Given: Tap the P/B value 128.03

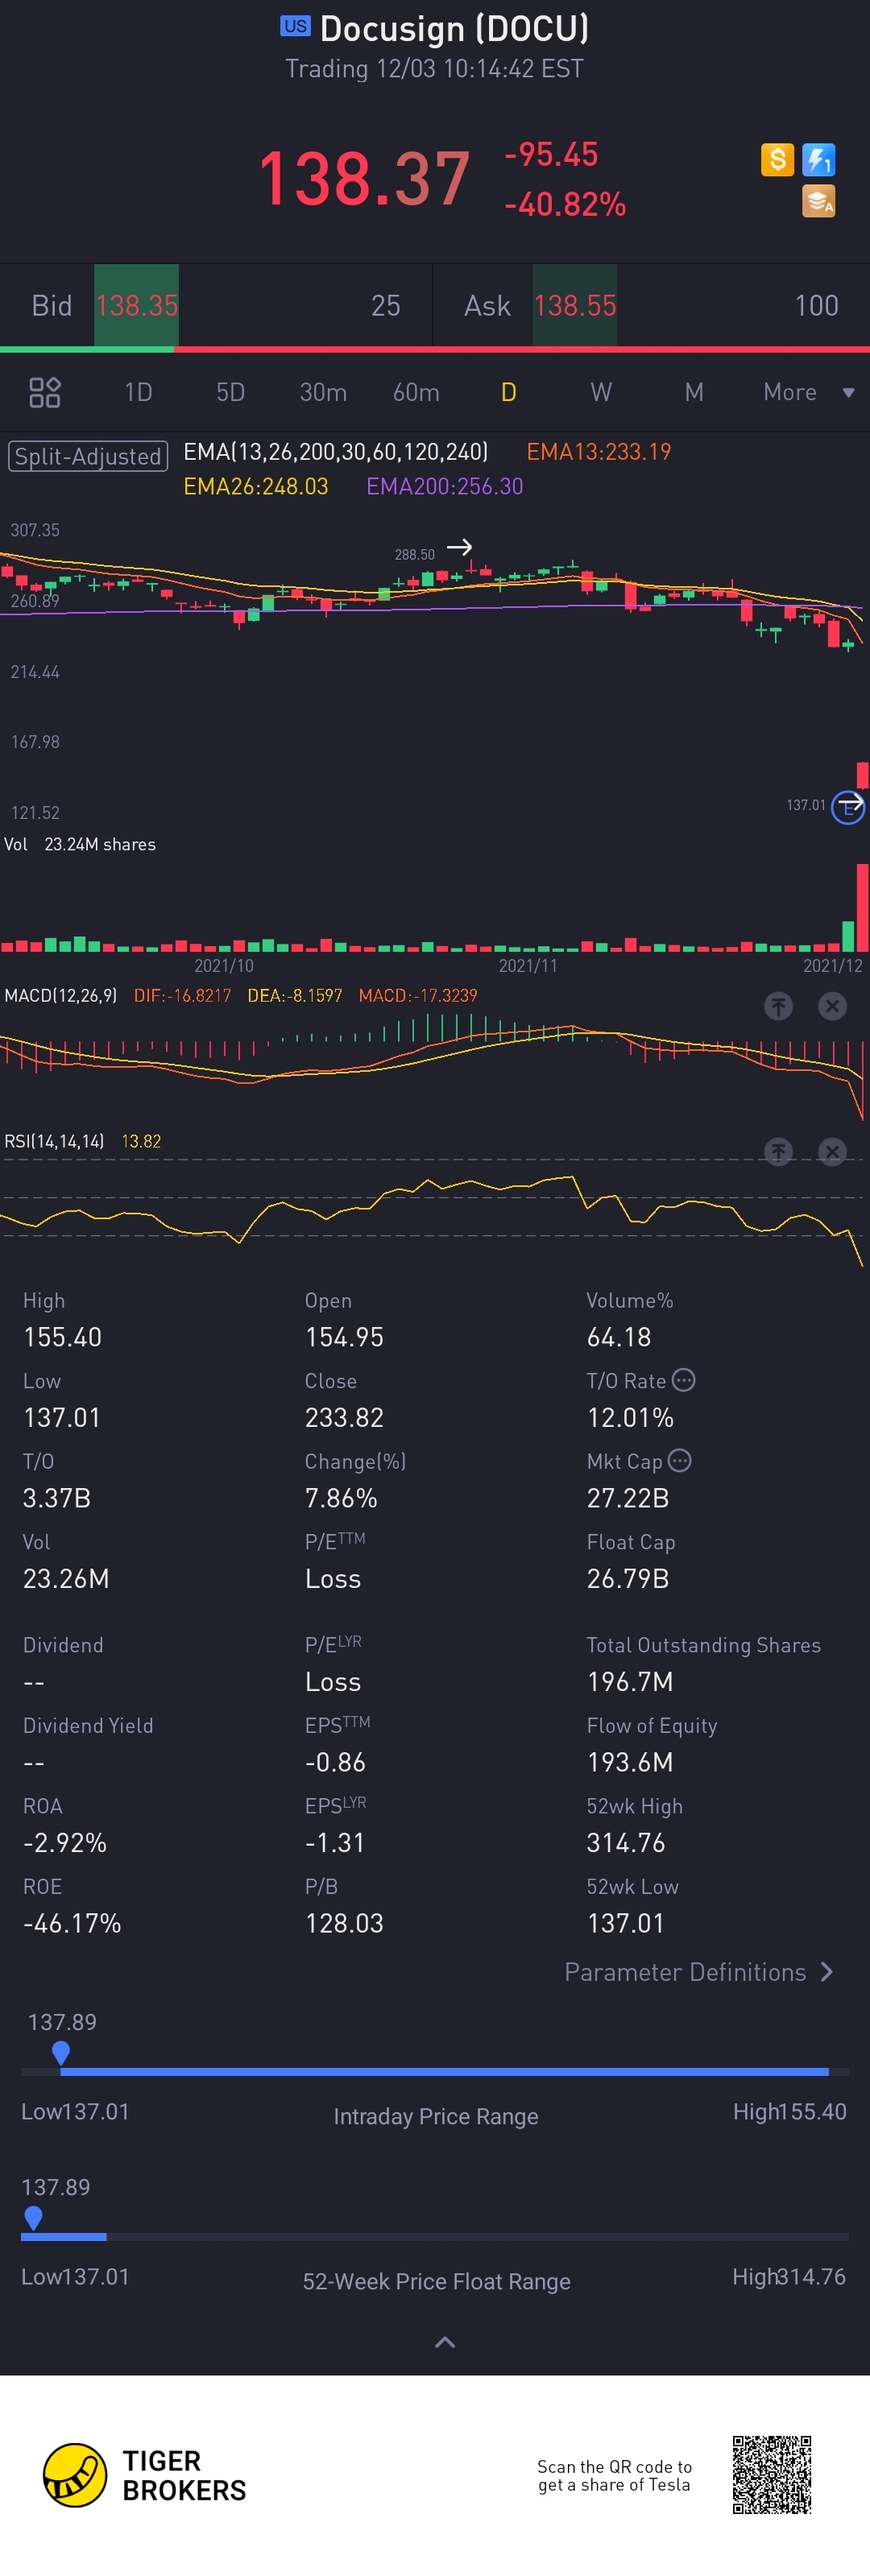Looking at the screenshot, I should (344, 1923).
